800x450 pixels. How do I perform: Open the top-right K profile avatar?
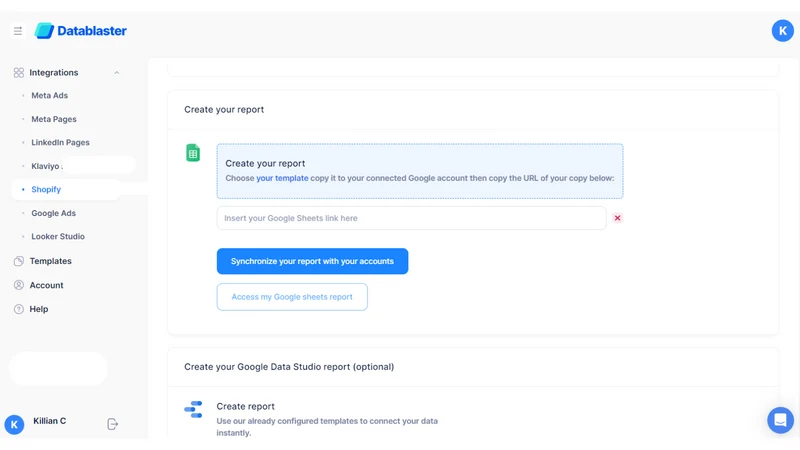point(782,31)
